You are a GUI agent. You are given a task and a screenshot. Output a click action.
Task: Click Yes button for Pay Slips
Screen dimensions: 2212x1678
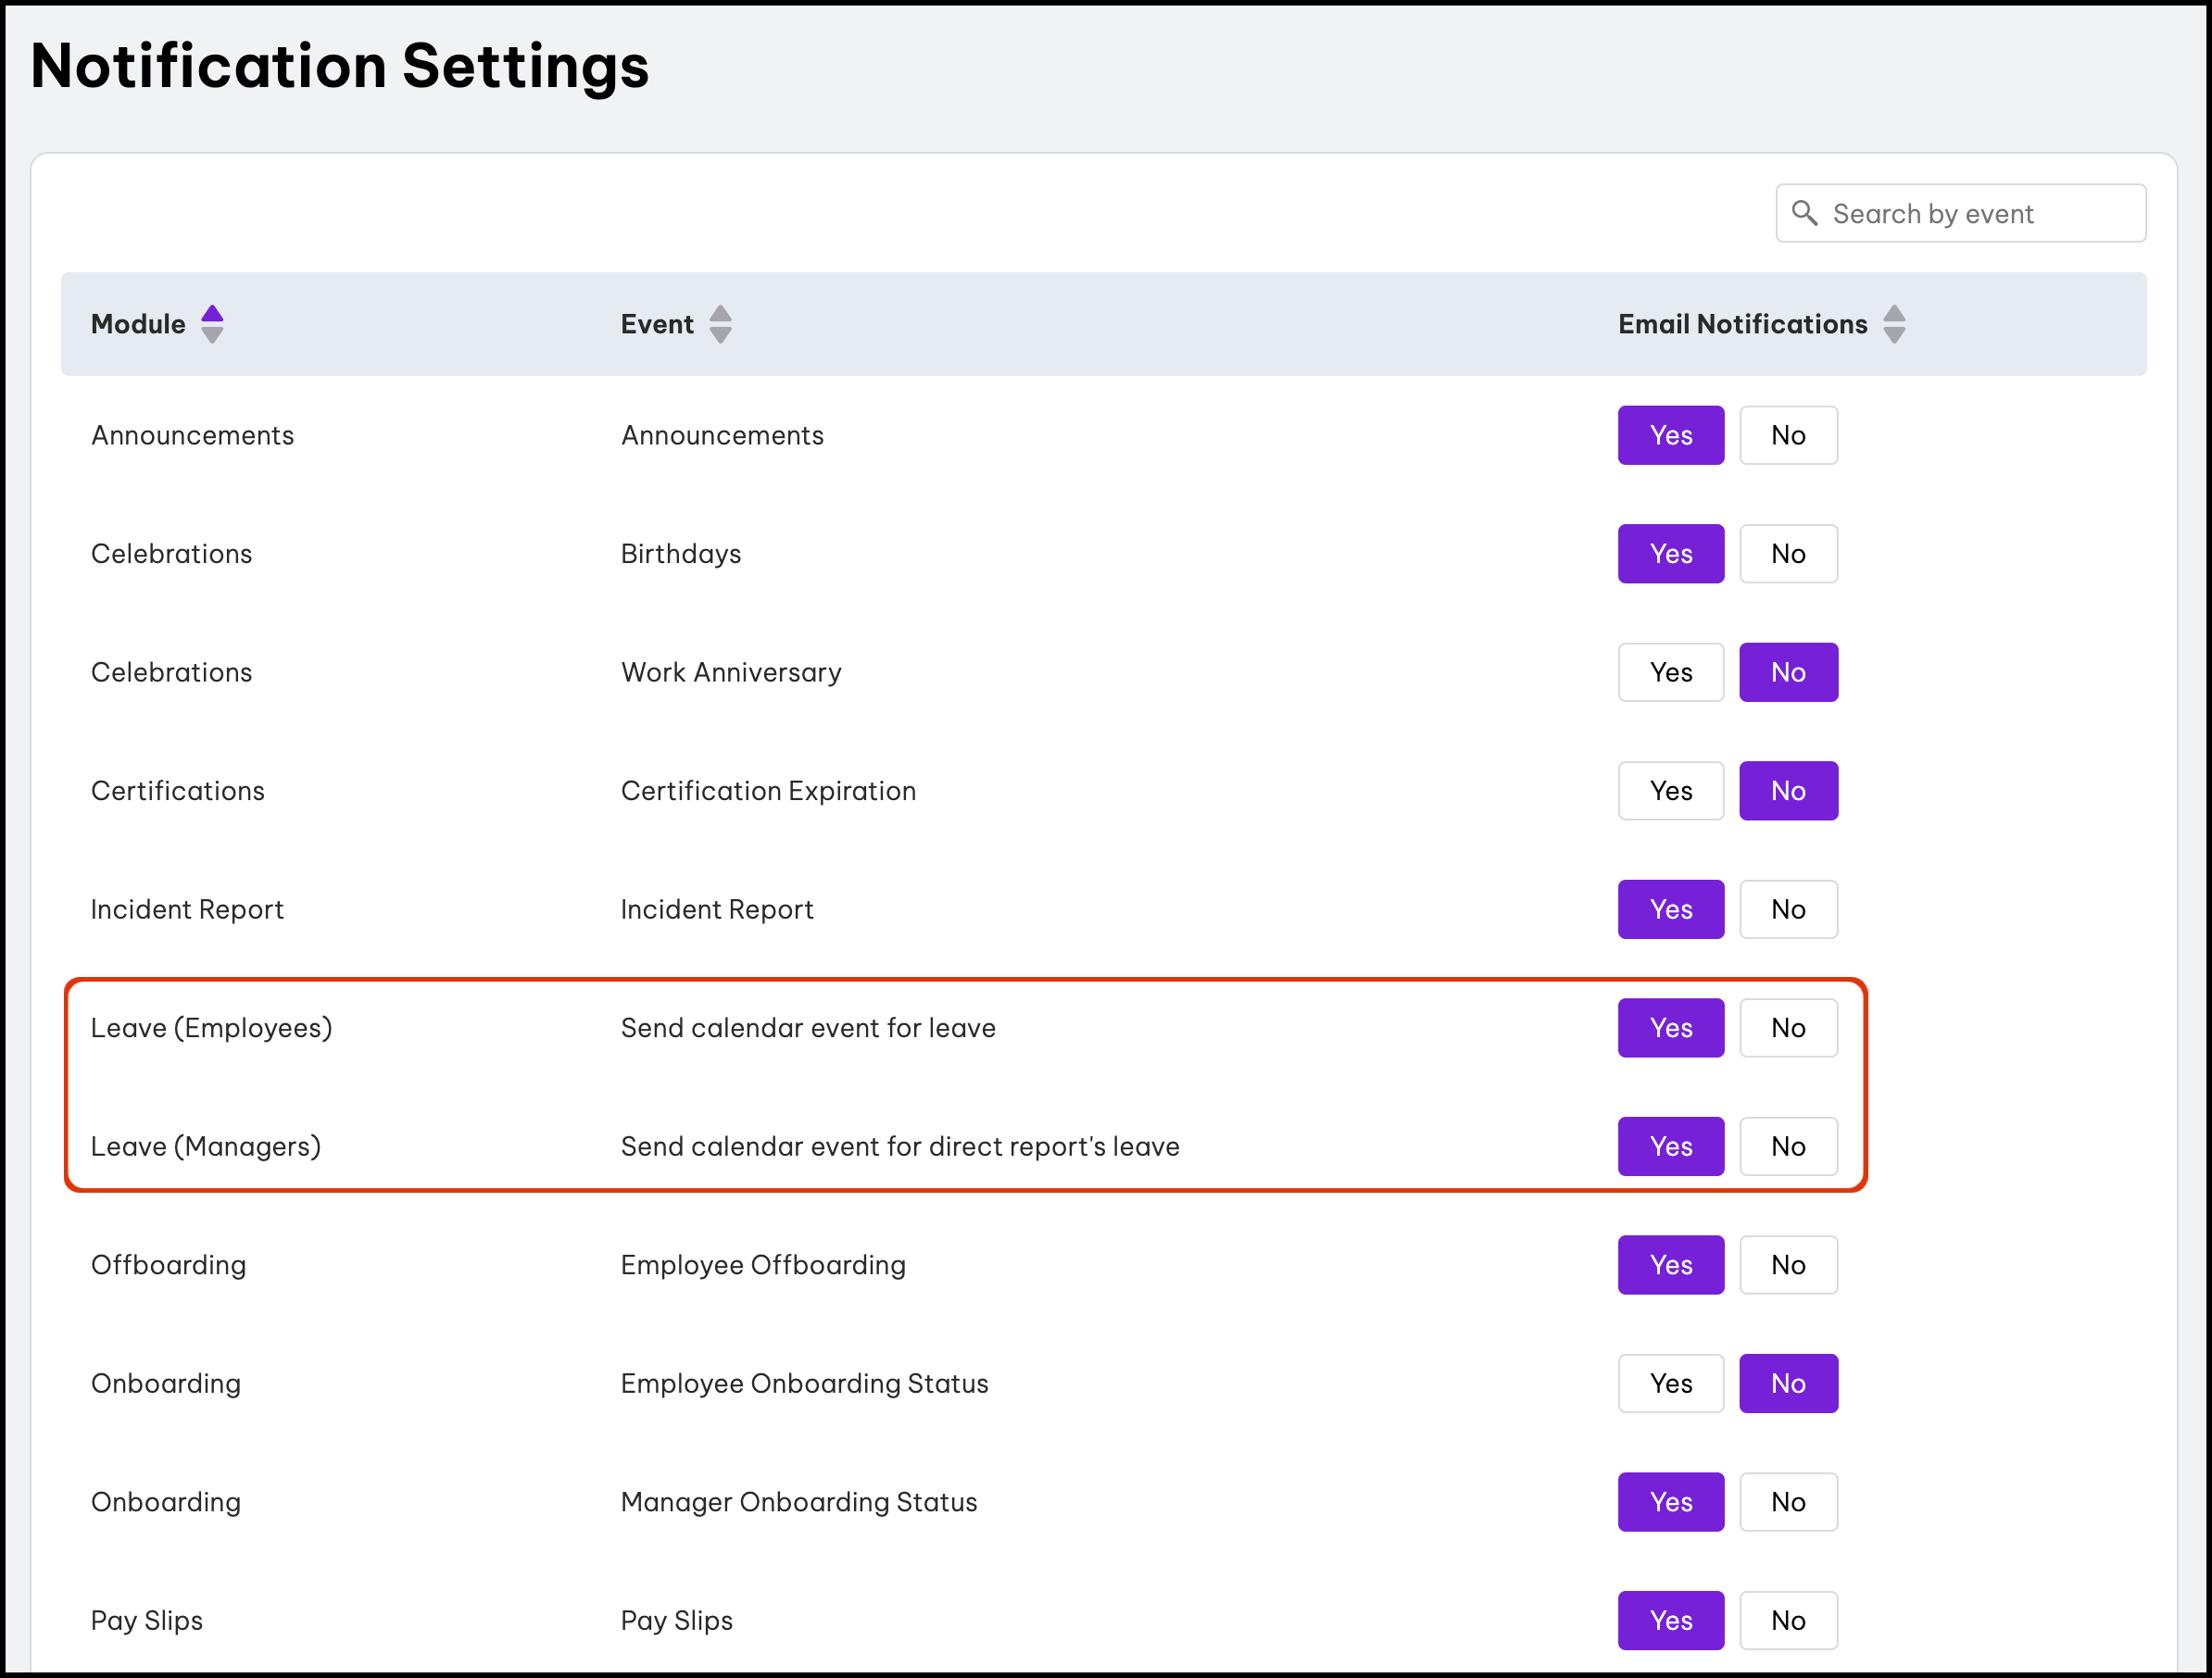pyautogui.click(x=1670, y=1620)
